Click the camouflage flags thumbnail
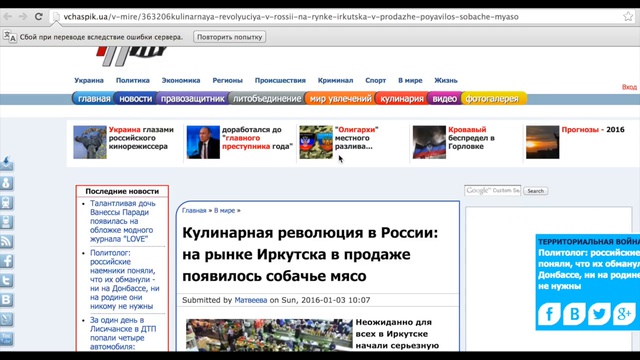This screenshot has width=640, height=360. tap(316, 142)
